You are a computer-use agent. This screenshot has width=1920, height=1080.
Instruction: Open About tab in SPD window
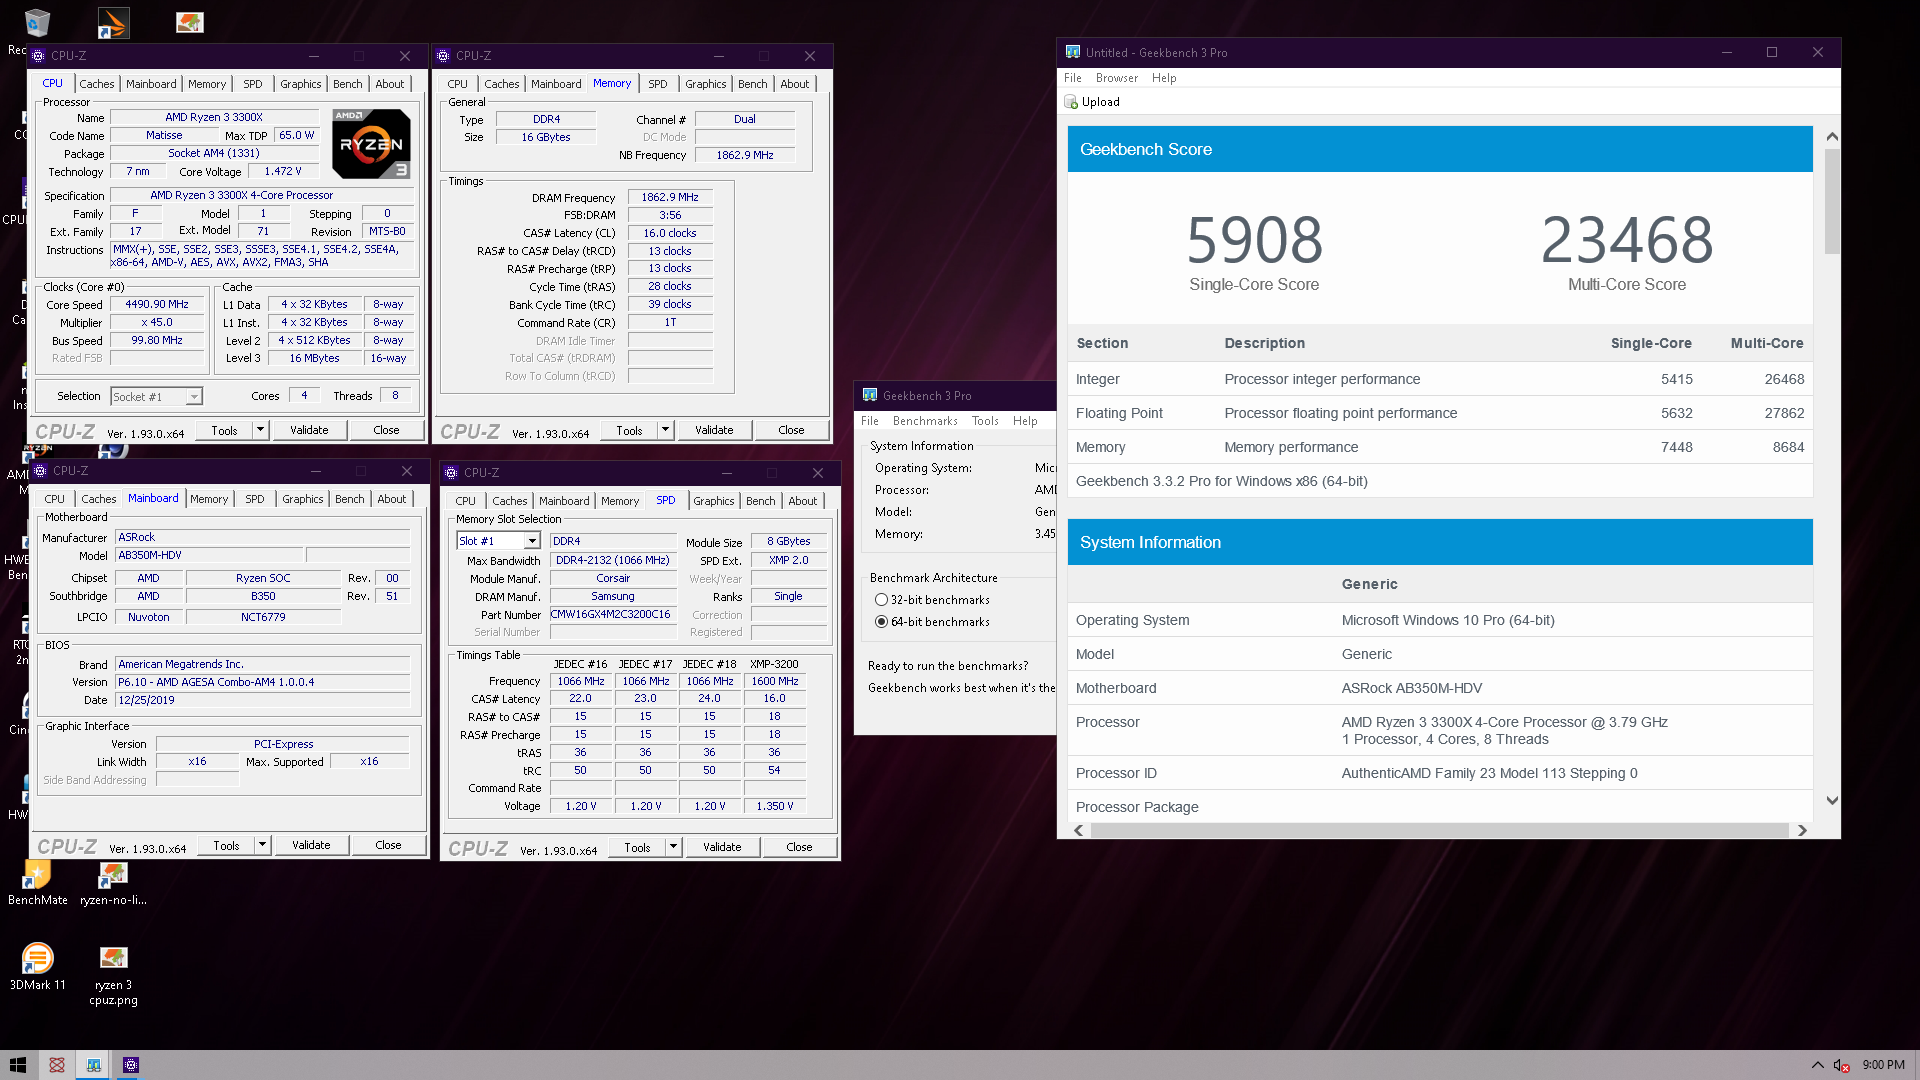(x=802, y=501)
